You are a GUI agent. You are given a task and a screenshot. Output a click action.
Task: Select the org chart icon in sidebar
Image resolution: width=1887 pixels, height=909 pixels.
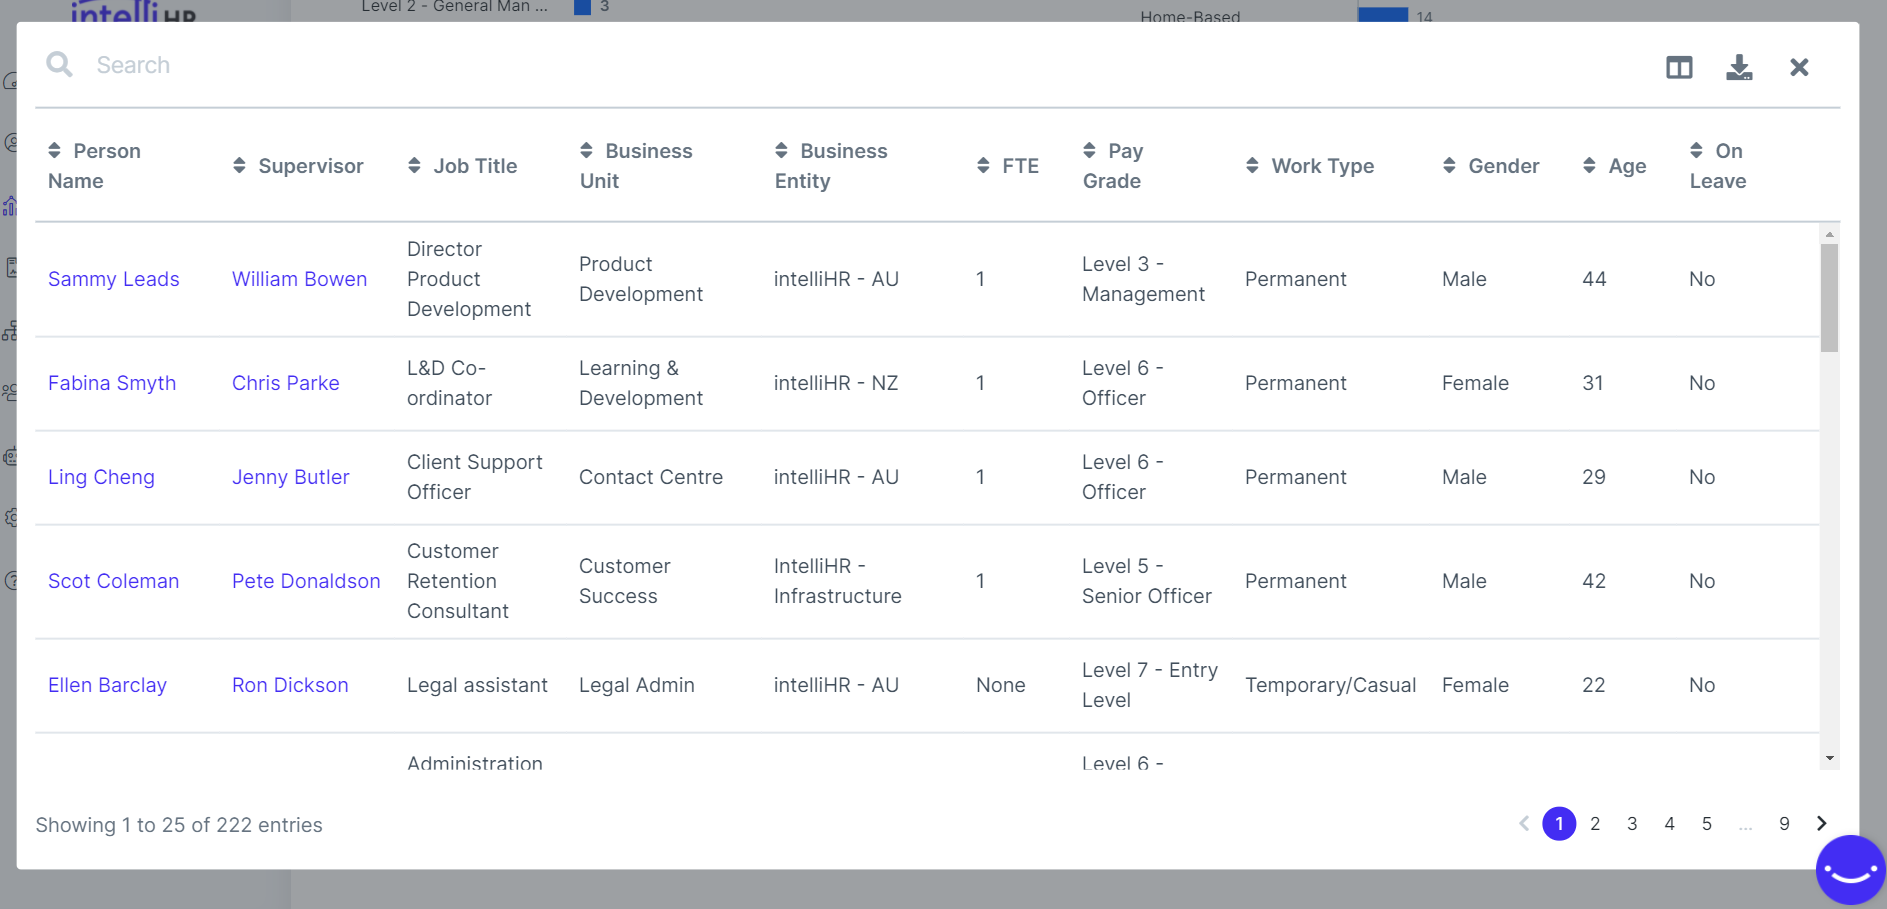point(12,330)
